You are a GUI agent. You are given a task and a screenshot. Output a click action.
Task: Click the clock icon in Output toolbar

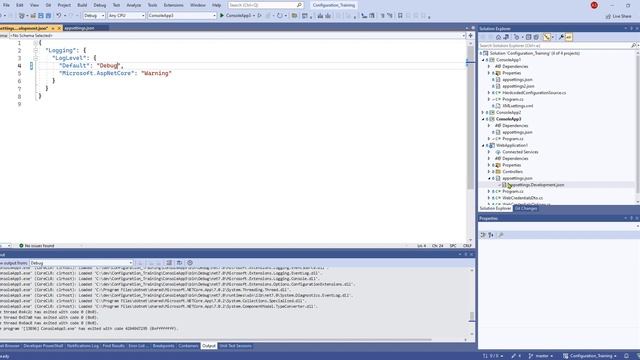click(x=190, y=263)
